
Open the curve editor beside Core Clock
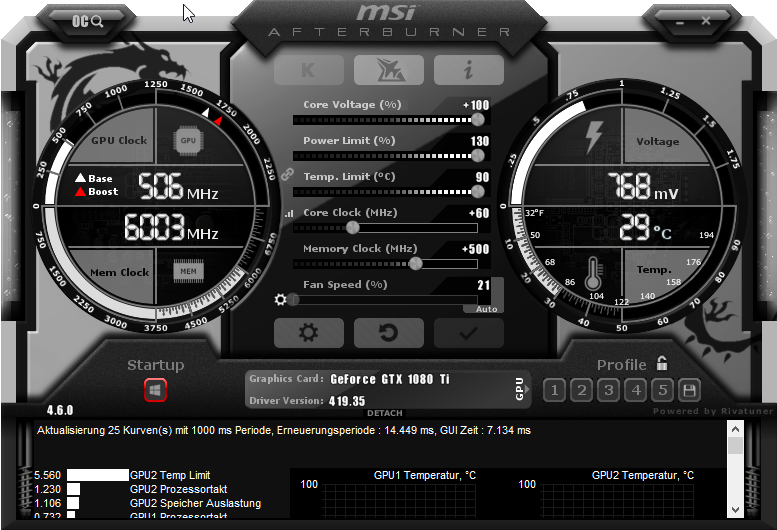click(290, 213)
